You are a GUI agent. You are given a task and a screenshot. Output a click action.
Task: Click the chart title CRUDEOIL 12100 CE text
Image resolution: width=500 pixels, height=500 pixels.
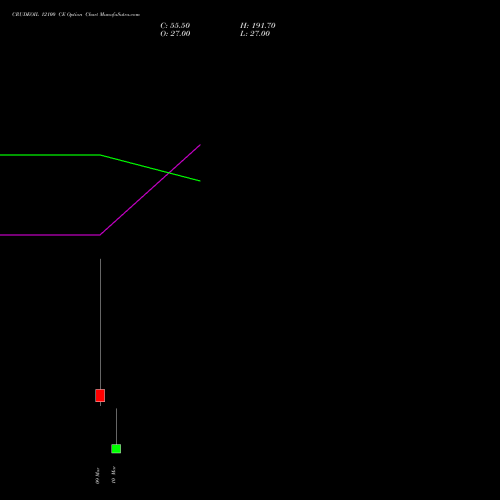click(76, 15)
